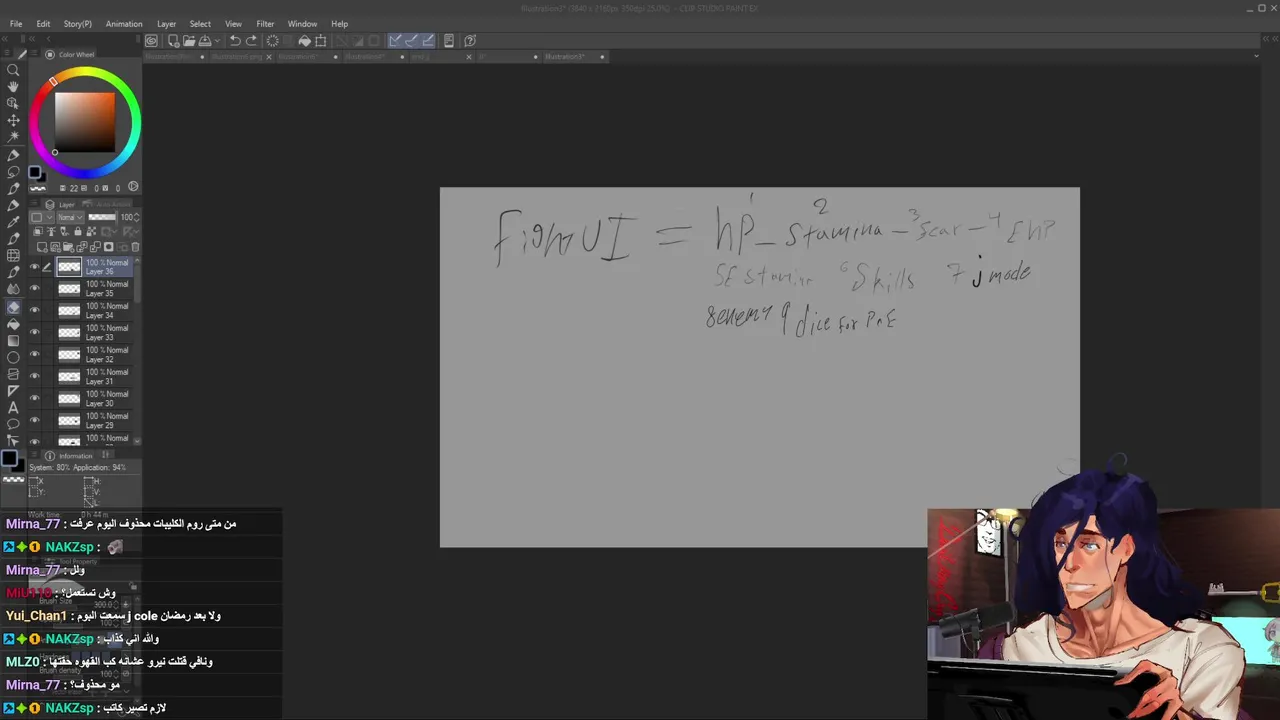Open the Select menu

(x=200, y=24)
